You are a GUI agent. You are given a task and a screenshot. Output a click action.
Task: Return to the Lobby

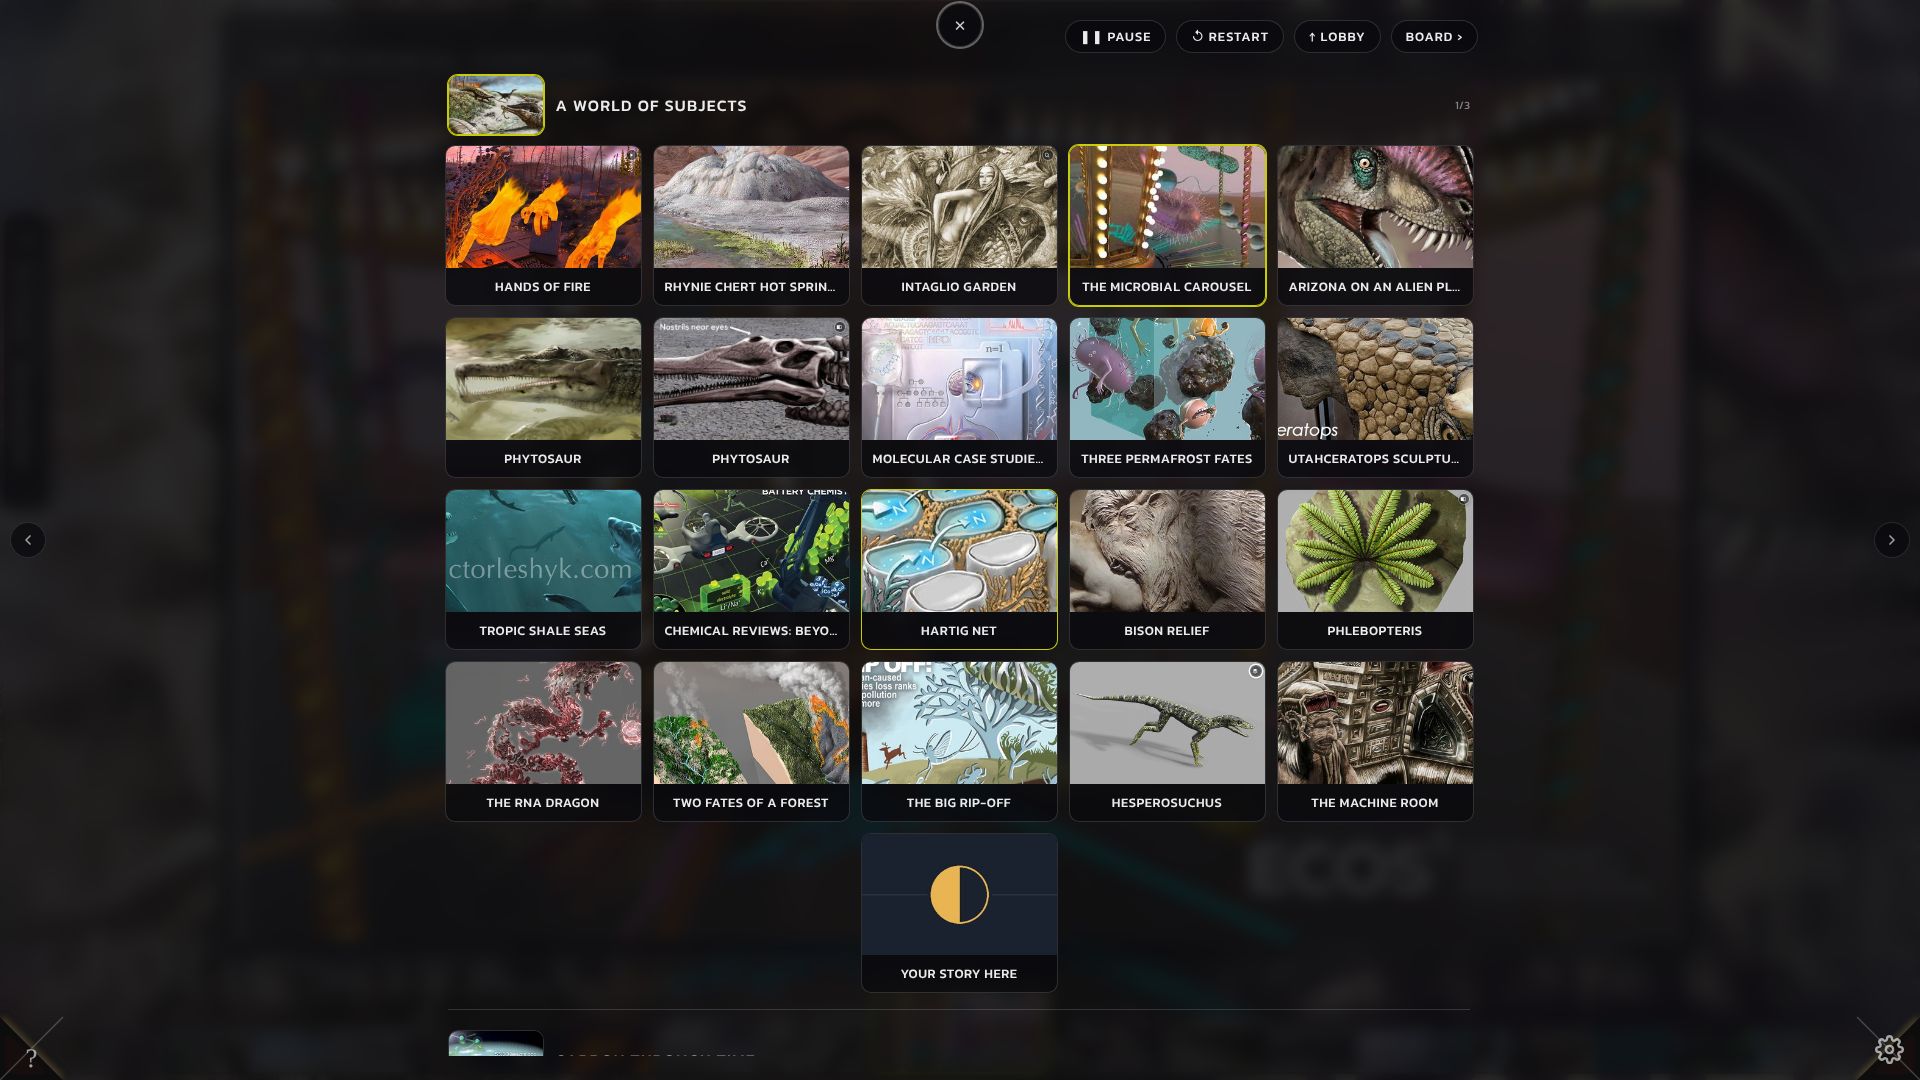click(x=1336, y=37)
